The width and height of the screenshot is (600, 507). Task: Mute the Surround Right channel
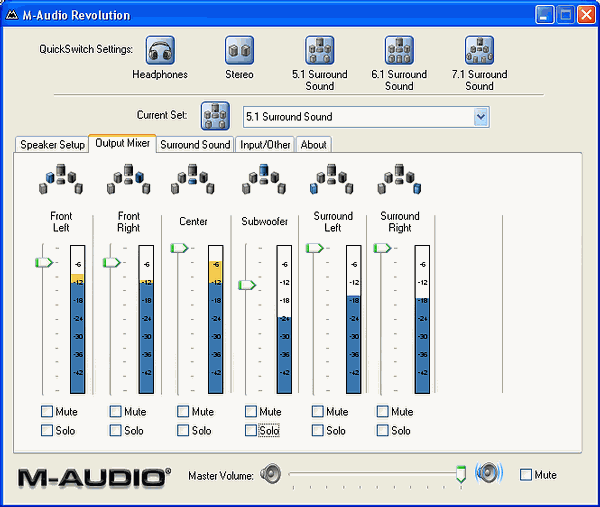point(383,411)
